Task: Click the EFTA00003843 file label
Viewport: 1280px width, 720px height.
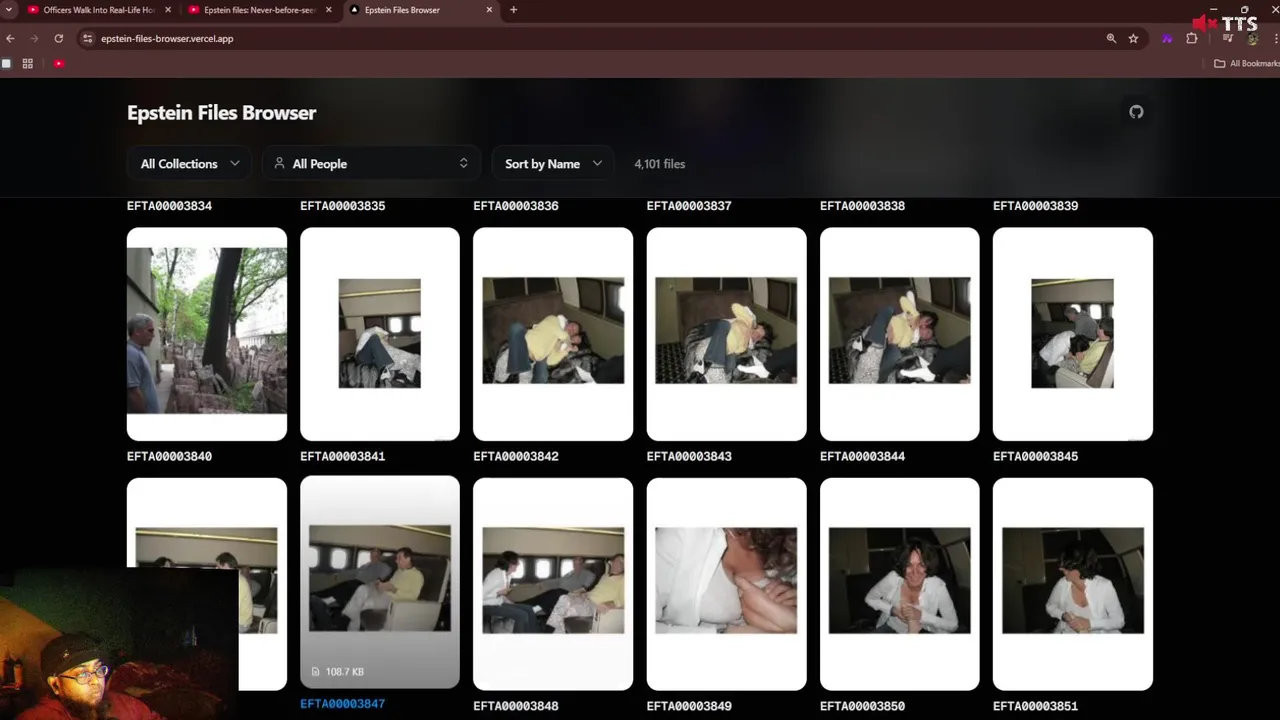Action: [x=689, y=456]
